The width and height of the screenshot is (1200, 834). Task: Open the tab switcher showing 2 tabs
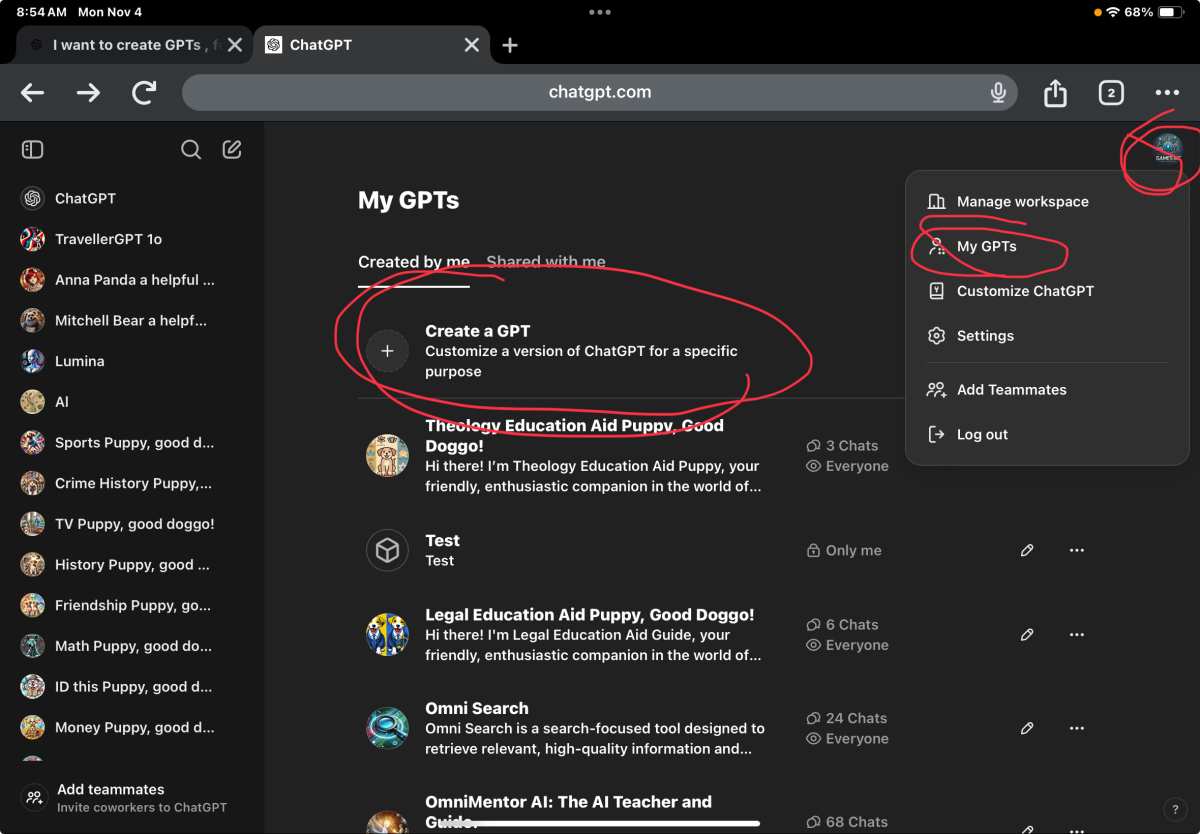(x=1110, y=93)
